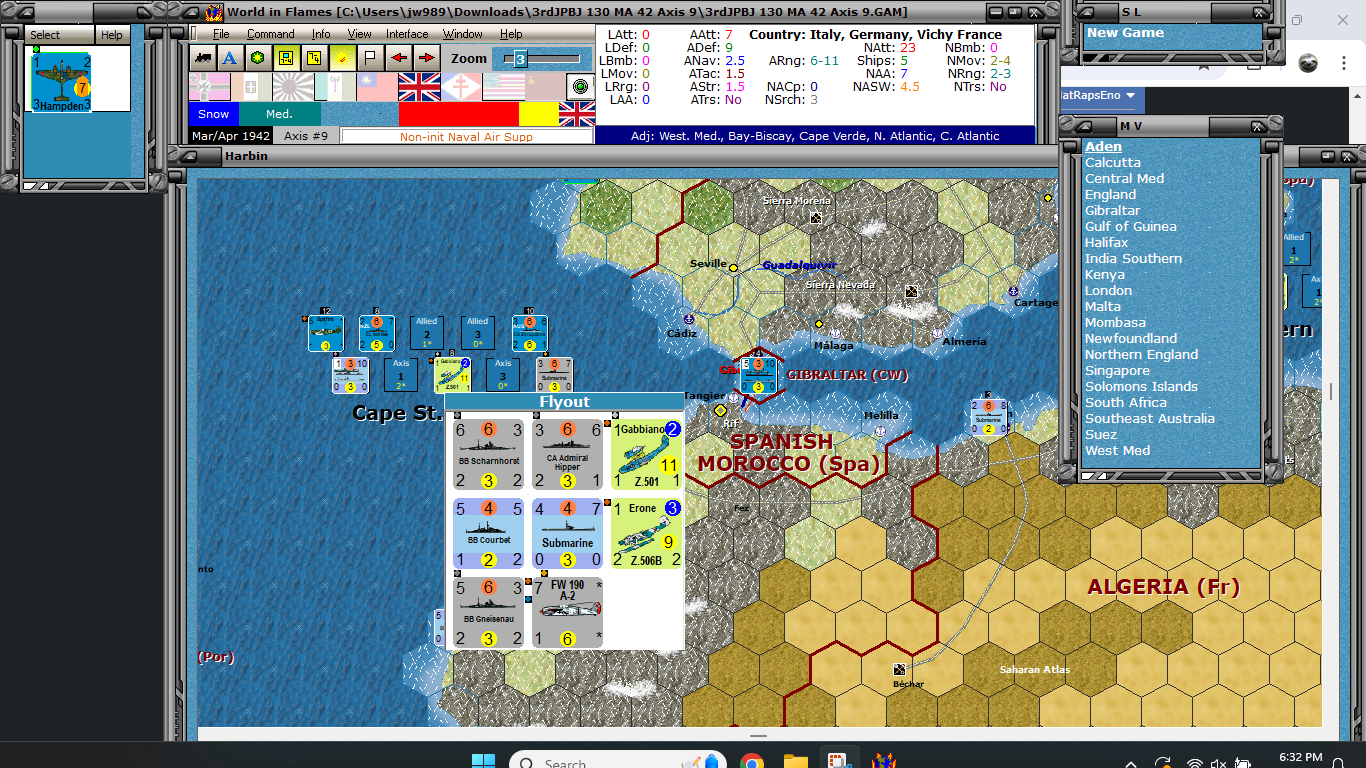Pick the Submarine unit in Flyout
1366x768 pixels.
pos(567,534)
